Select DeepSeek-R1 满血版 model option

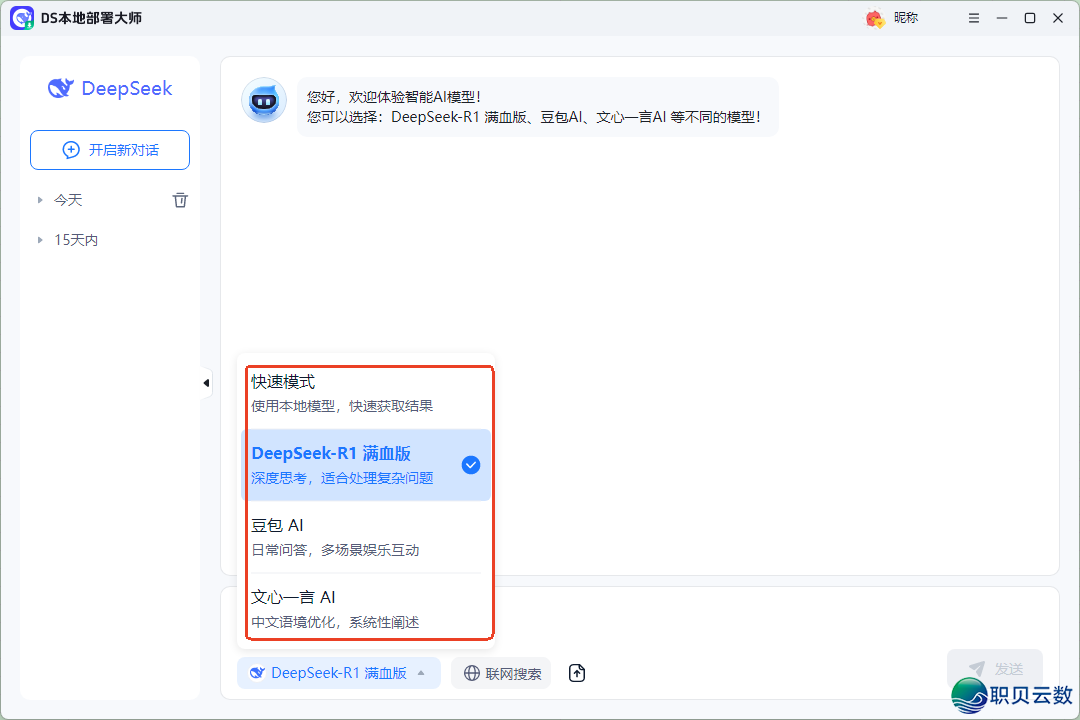(366, 465)
